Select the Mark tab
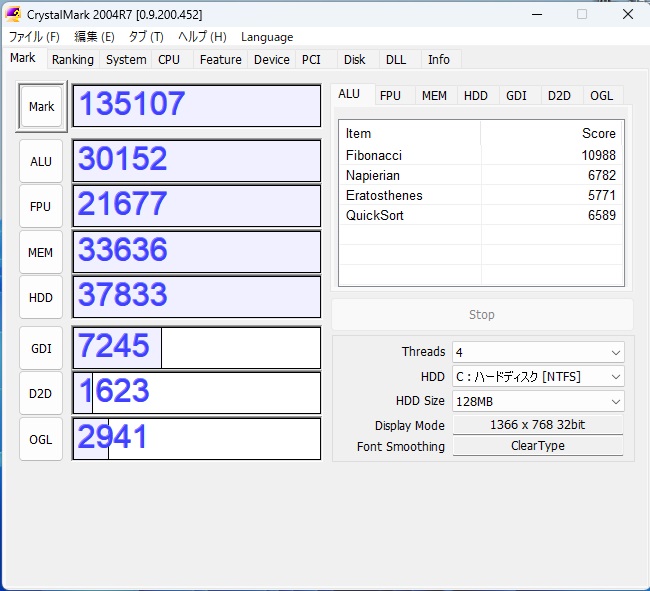The width and height of the screenshot is (650, 591). click(x=23, y=58)
